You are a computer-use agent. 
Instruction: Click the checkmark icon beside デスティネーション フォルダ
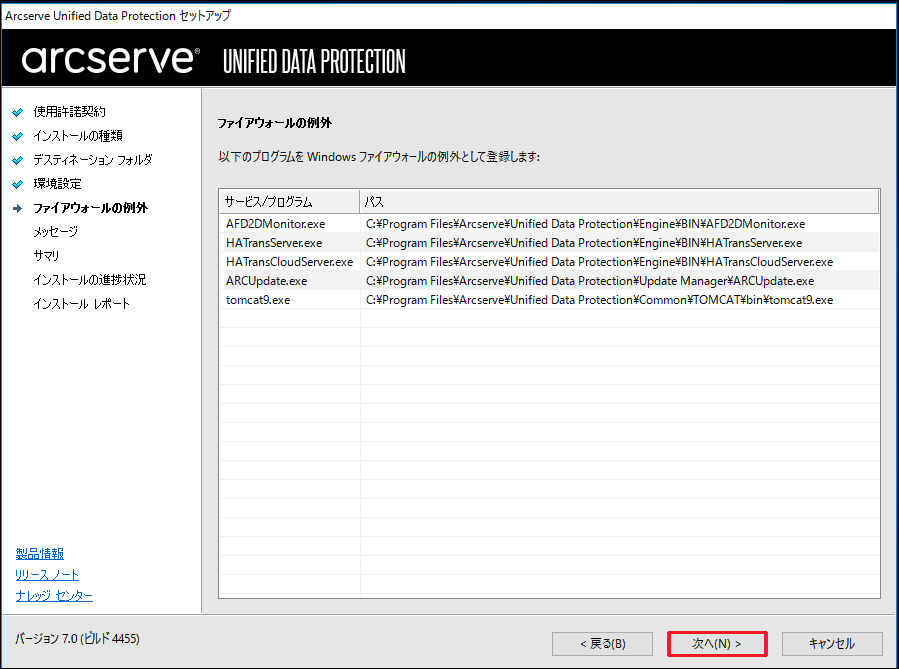[x=18, y=160]
